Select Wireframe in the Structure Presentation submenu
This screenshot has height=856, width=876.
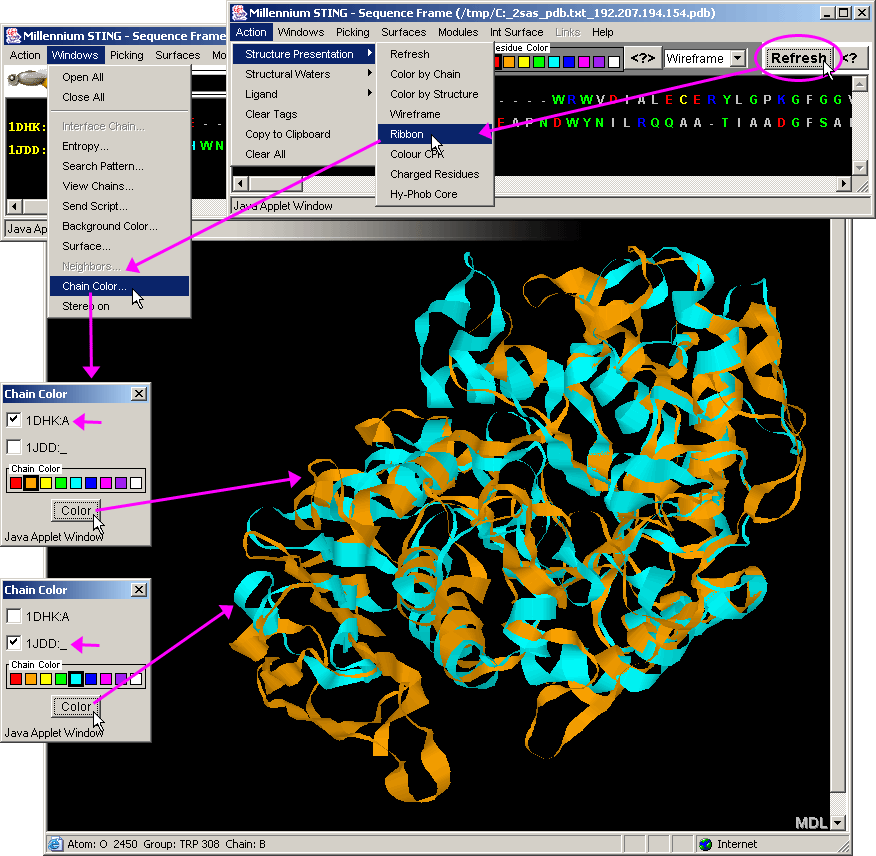pos(435,114)
